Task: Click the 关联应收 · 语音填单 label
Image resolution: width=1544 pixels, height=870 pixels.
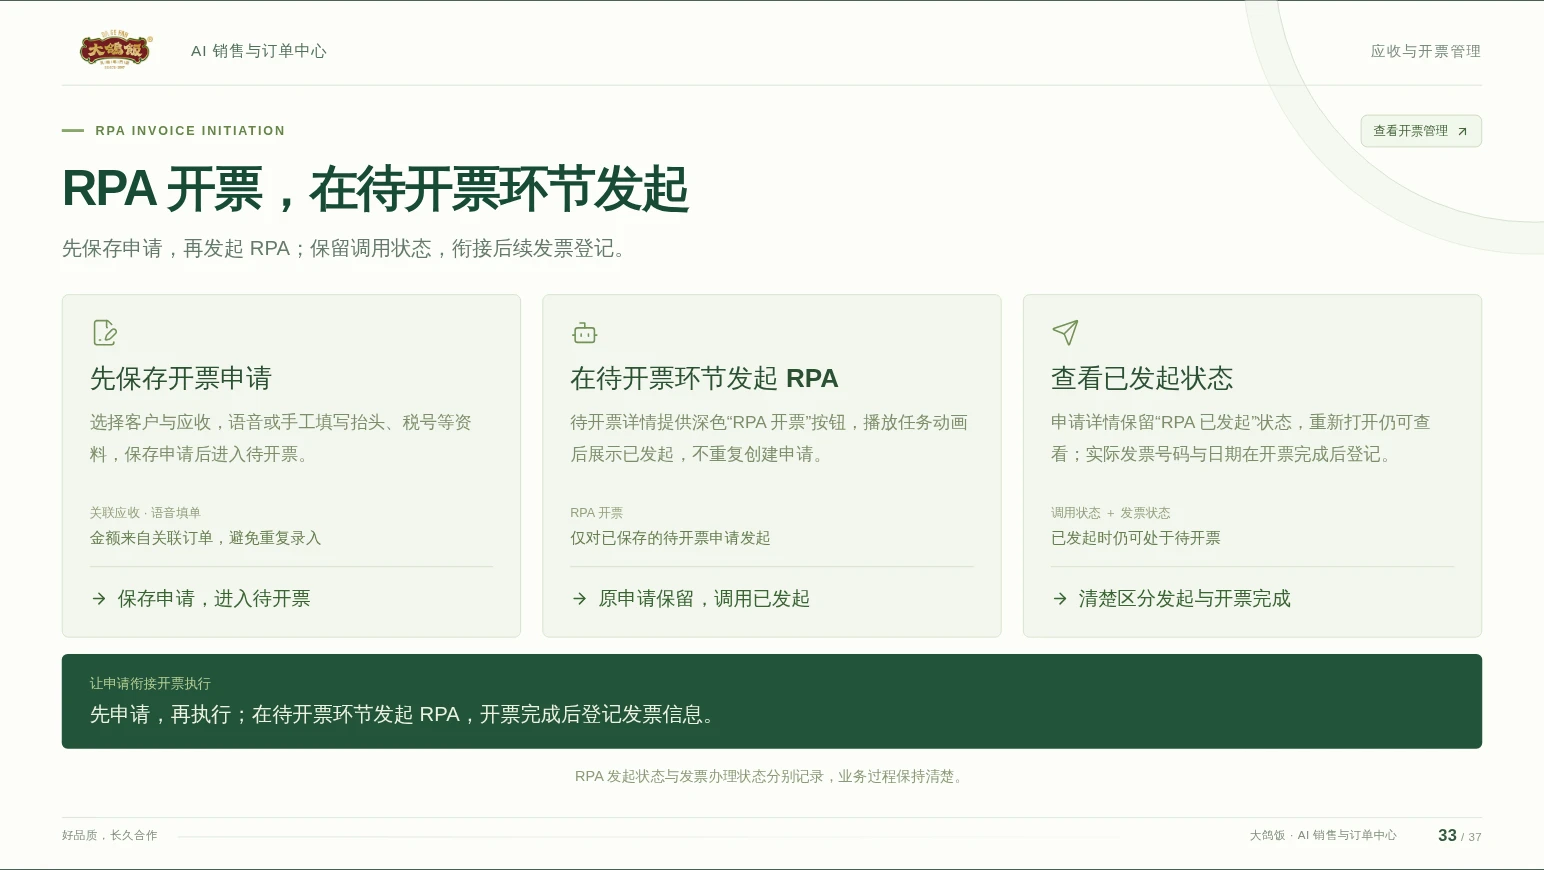Action: tap(145, 513)
